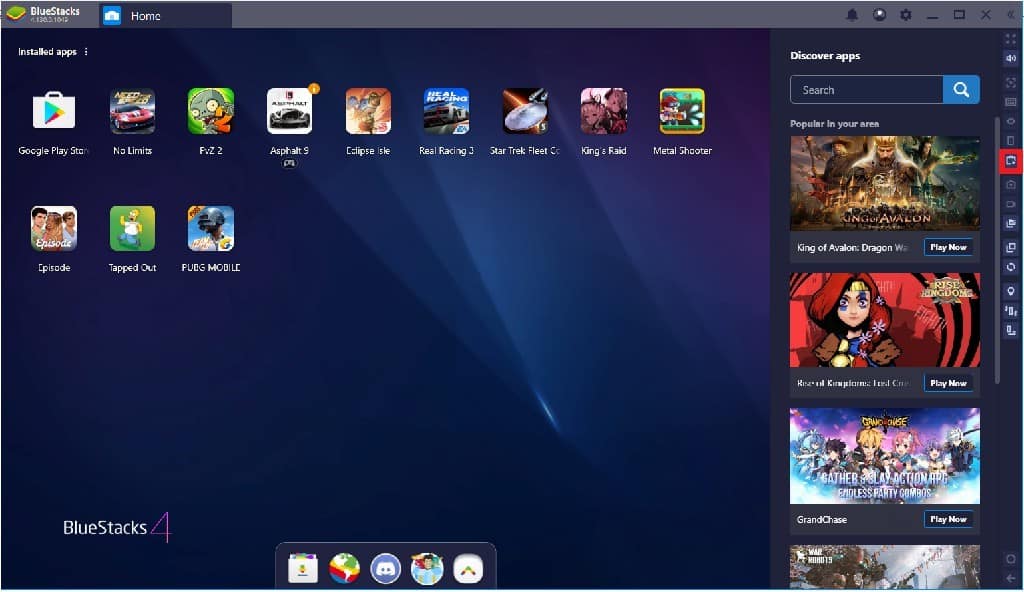Open the globe ball icon in the dock
The image size is (1024, 592).
pyautogui.click(x=344, y=568)
